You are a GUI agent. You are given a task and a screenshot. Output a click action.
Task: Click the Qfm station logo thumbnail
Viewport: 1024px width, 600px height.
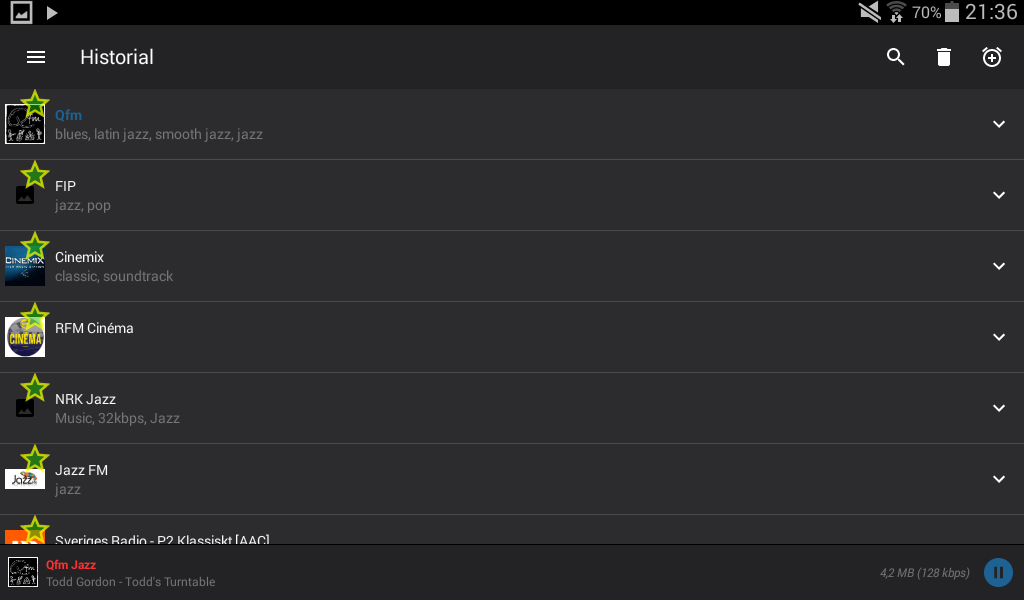point(24,124)
